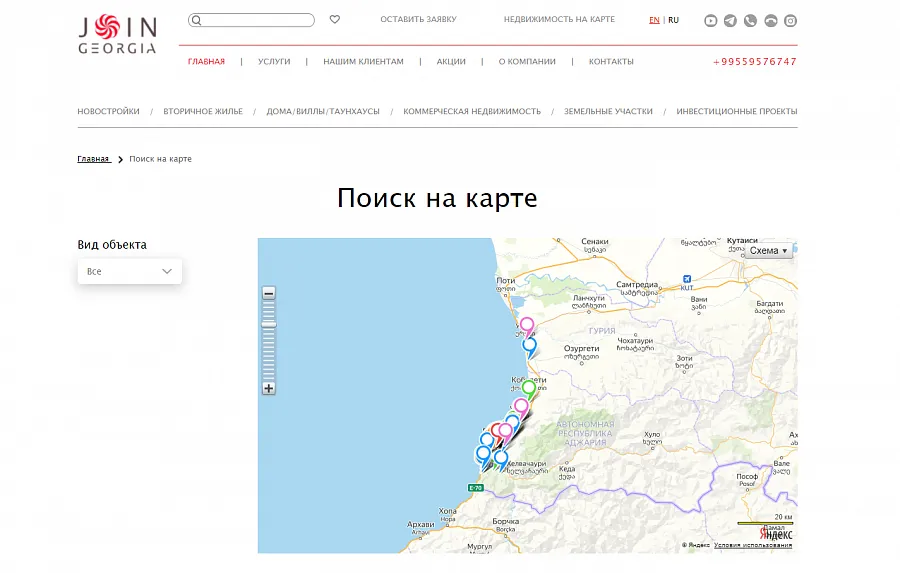Open the НАШИМ КЛИЕНТАМ menu item
The image size is (900, 573).
[x=363, y=61]
